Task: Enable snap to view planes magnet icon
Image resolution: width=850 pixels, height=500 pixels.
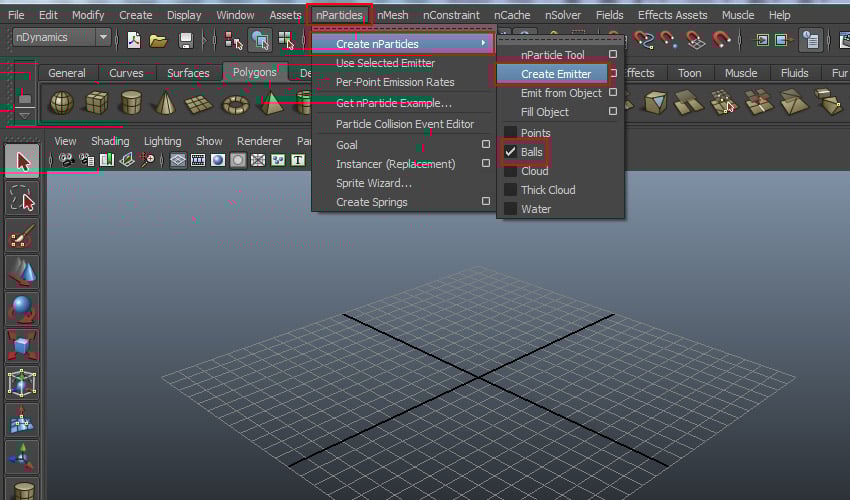Action: [x=695, y=40]
